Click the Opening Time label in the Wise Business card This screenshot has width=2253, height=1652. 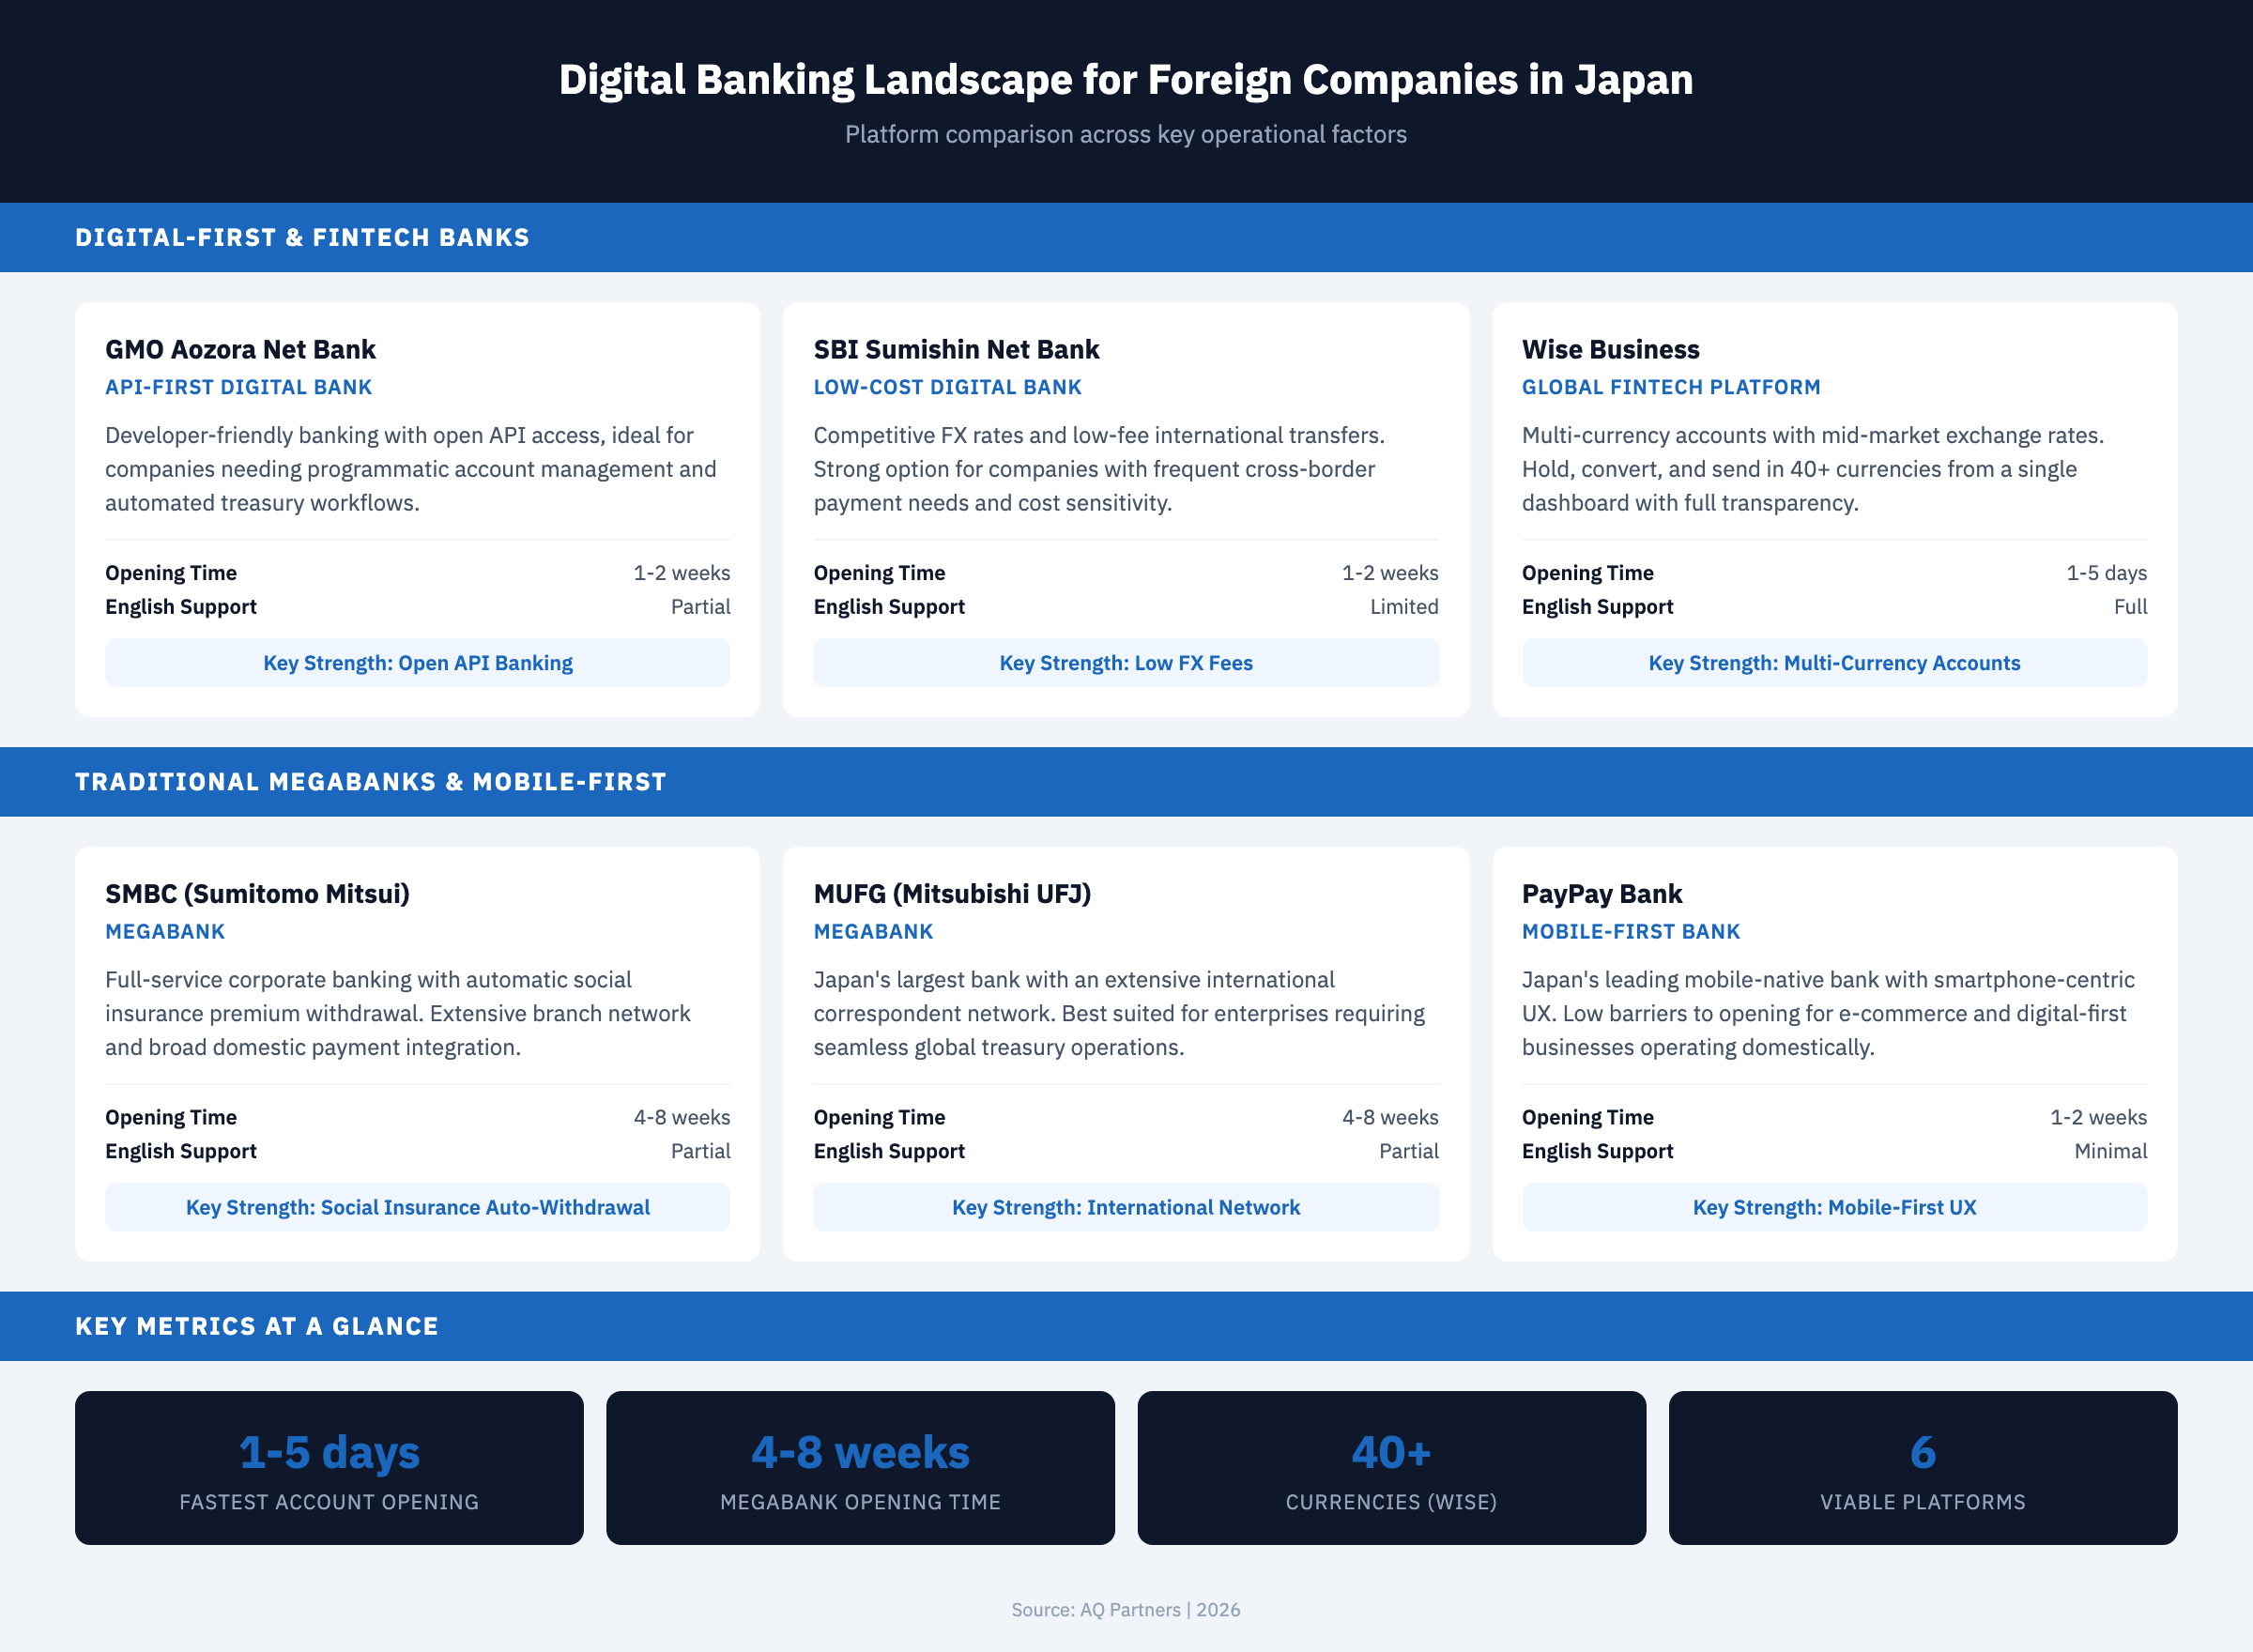click(x=1587, y=573)
